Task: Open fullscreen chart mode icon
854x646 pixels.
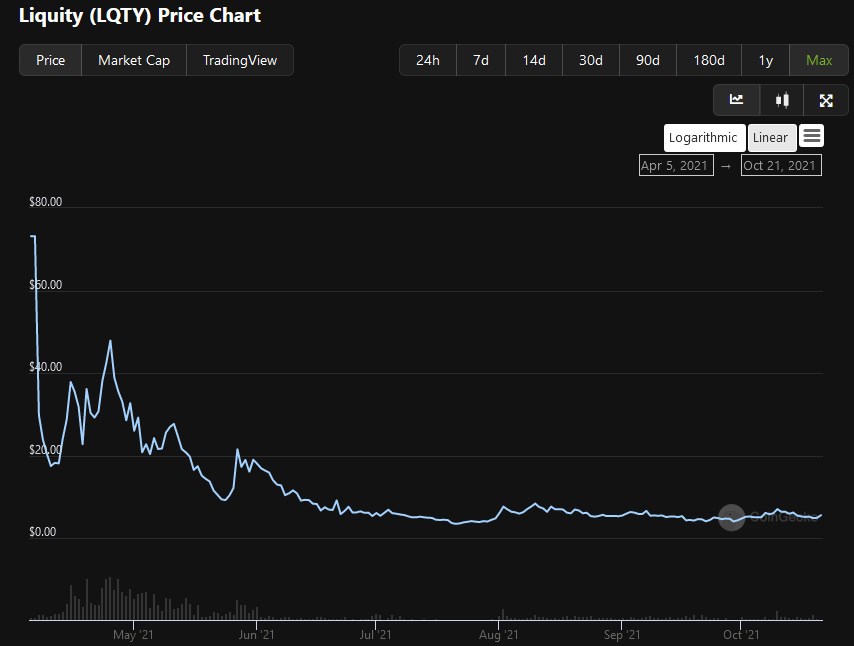Action: point(826,100)
